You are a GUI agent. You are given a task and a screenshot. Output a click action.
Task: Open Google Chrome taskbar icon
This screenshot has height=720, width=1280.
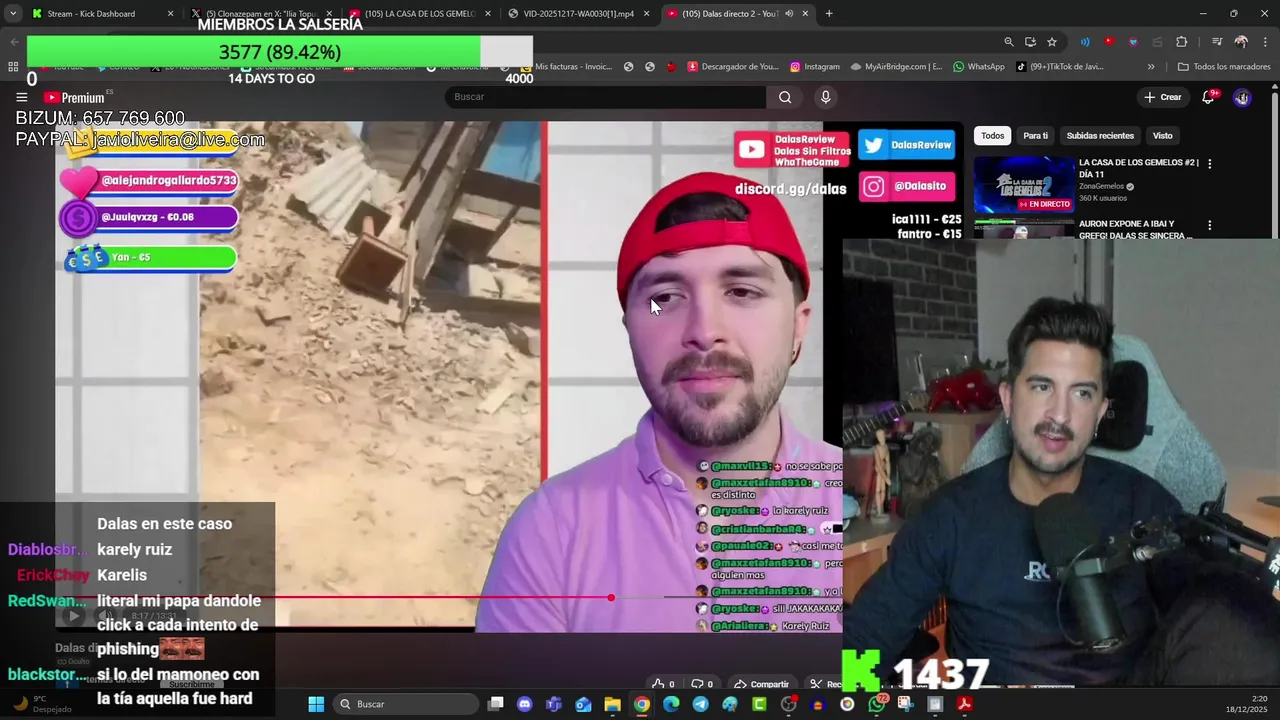(642, 704)
